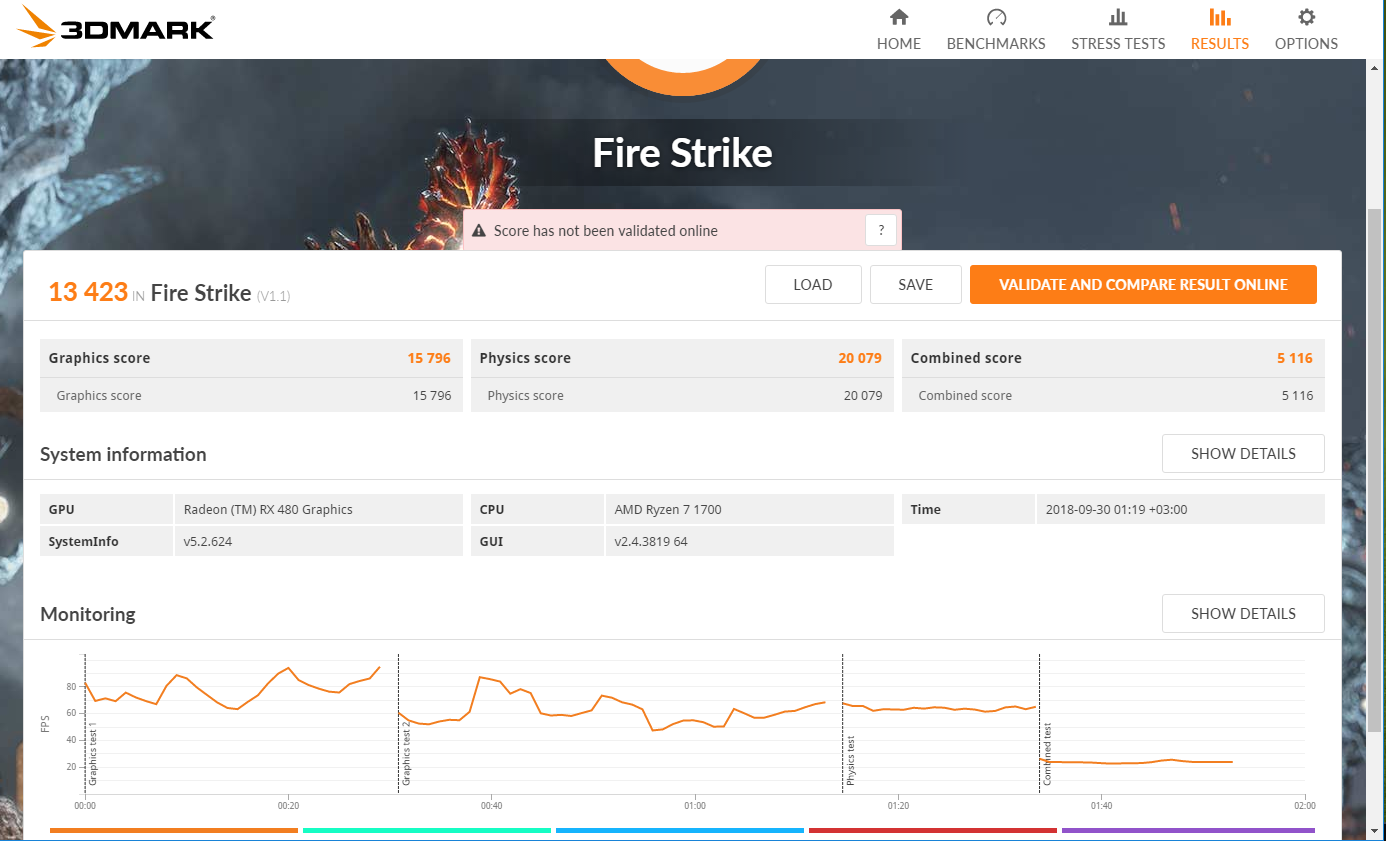This screenshot has height=841, width=1386.
Task: Click the GPU value Radeon (TM) RX 480 Graphics
Action: 268,509
